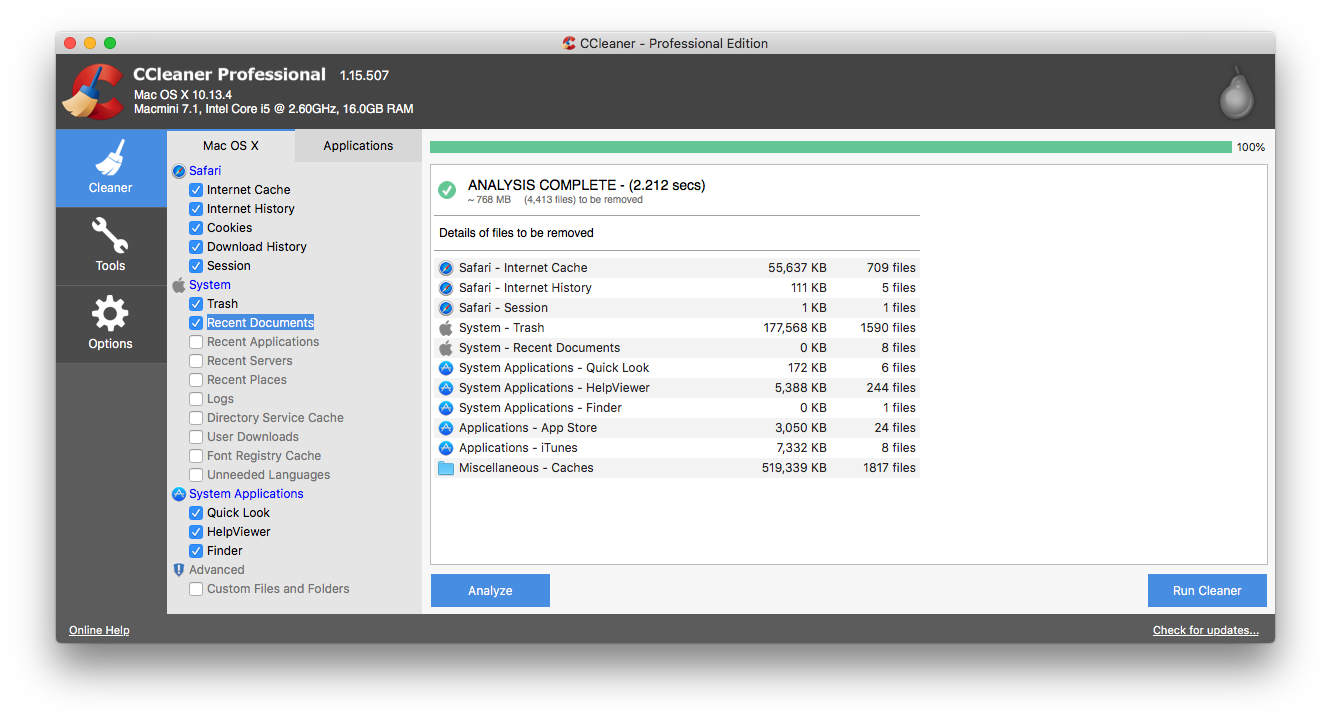The image size is (1331, 723).
Task: Click the User Downloads label
Action: coord(253,437)
